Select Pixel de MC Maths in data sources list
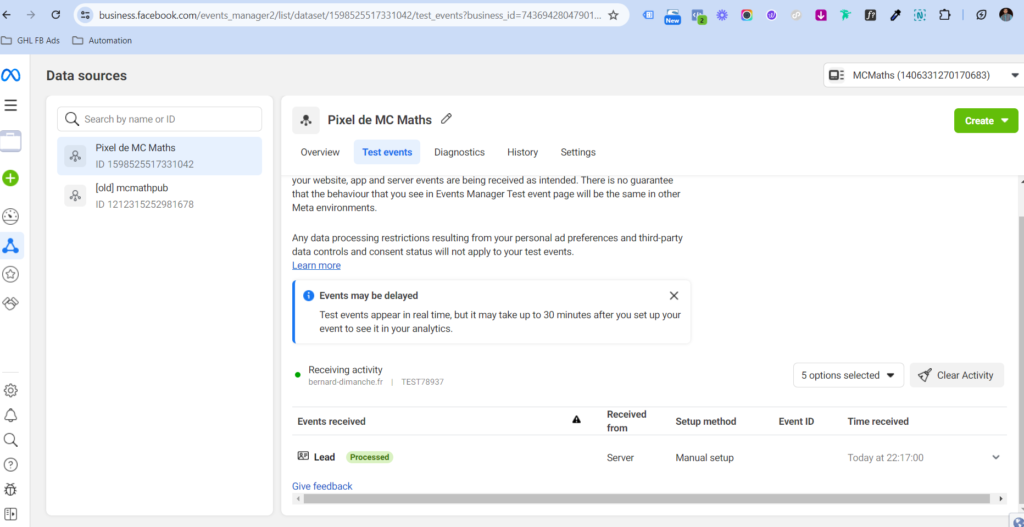 [159, 156]
